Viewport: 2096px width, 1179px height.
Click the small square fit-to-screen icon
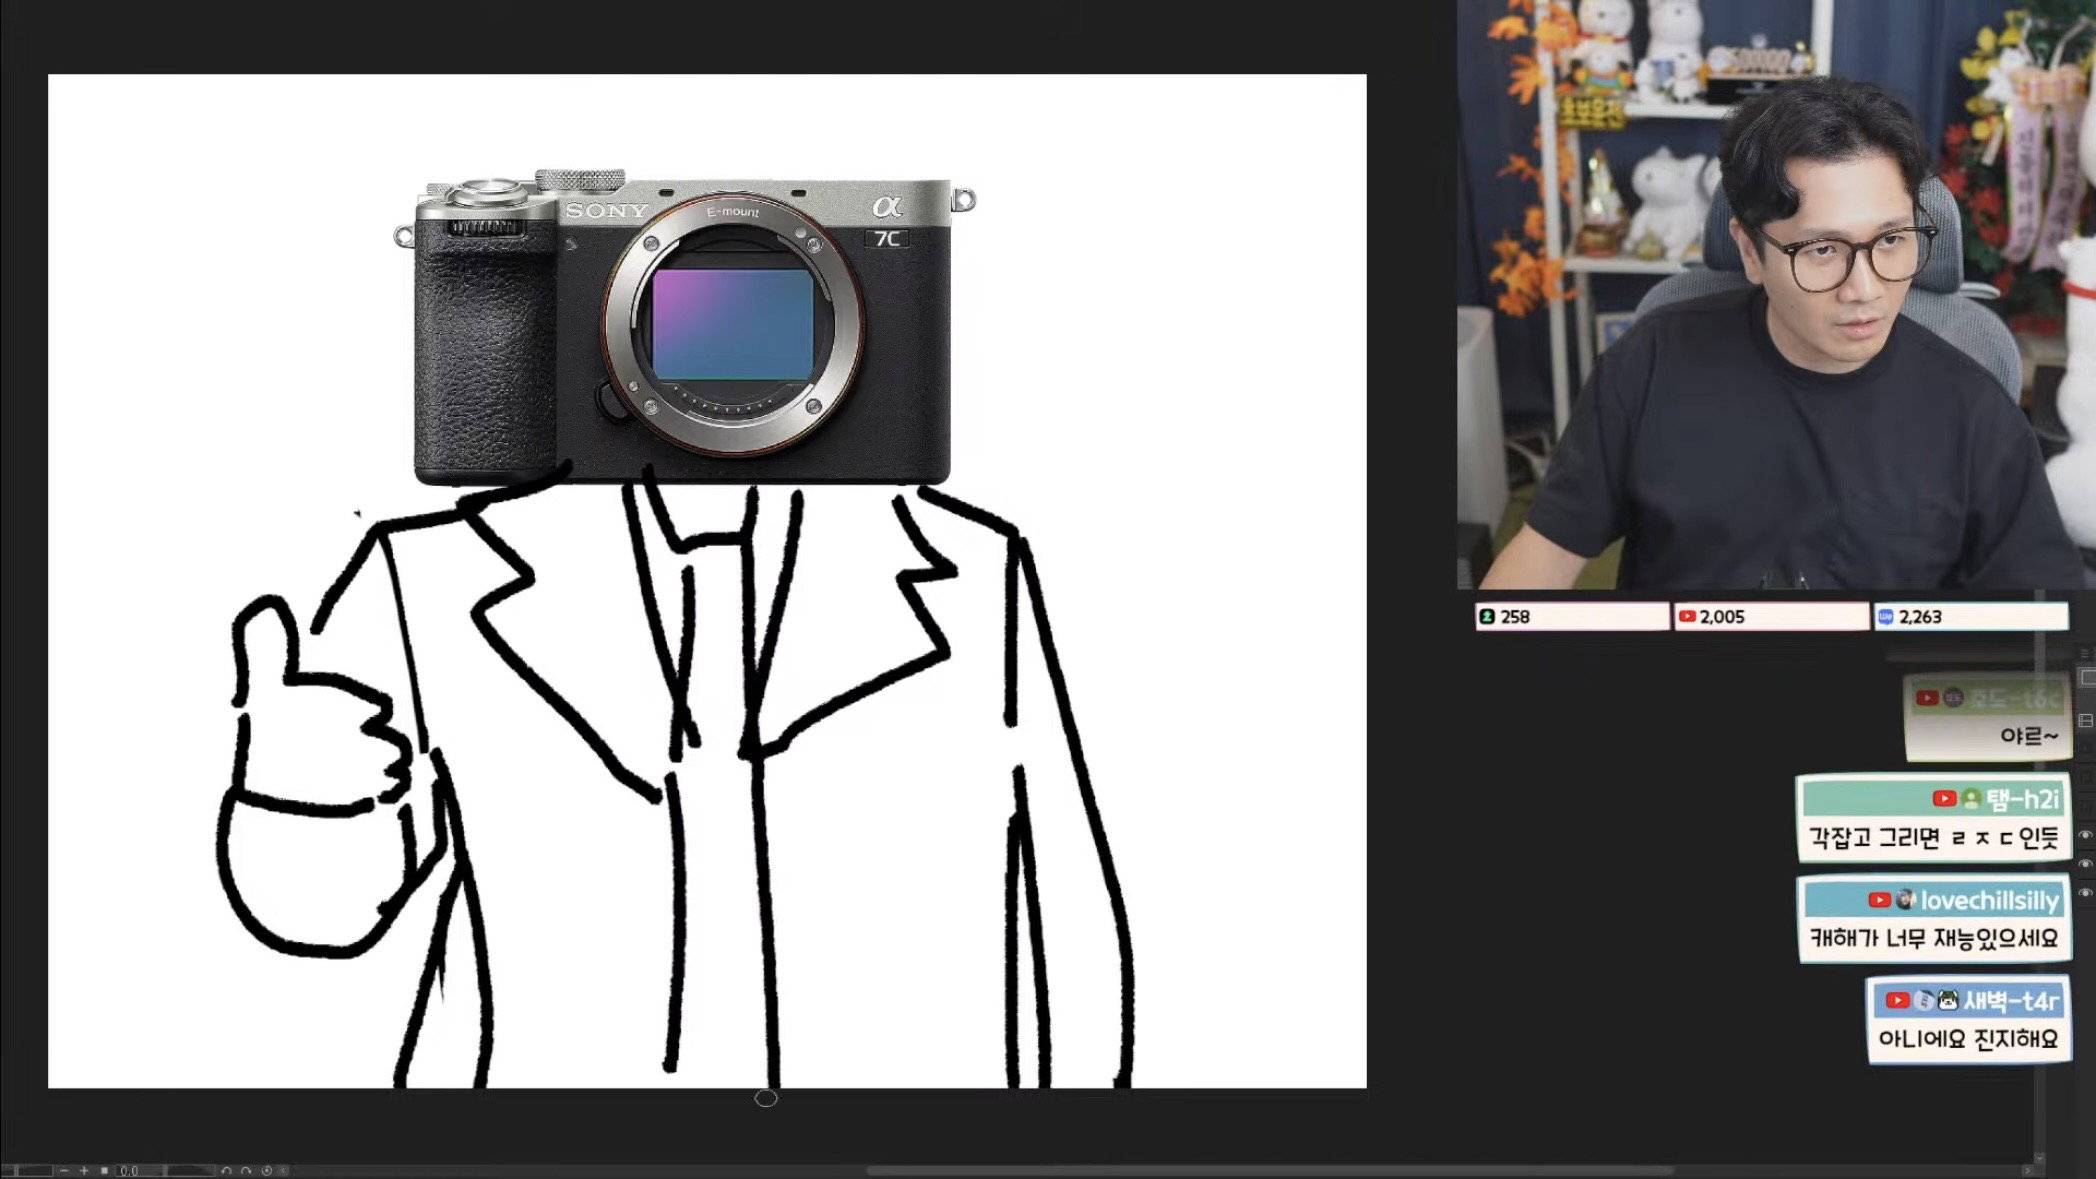point(104,1170)
